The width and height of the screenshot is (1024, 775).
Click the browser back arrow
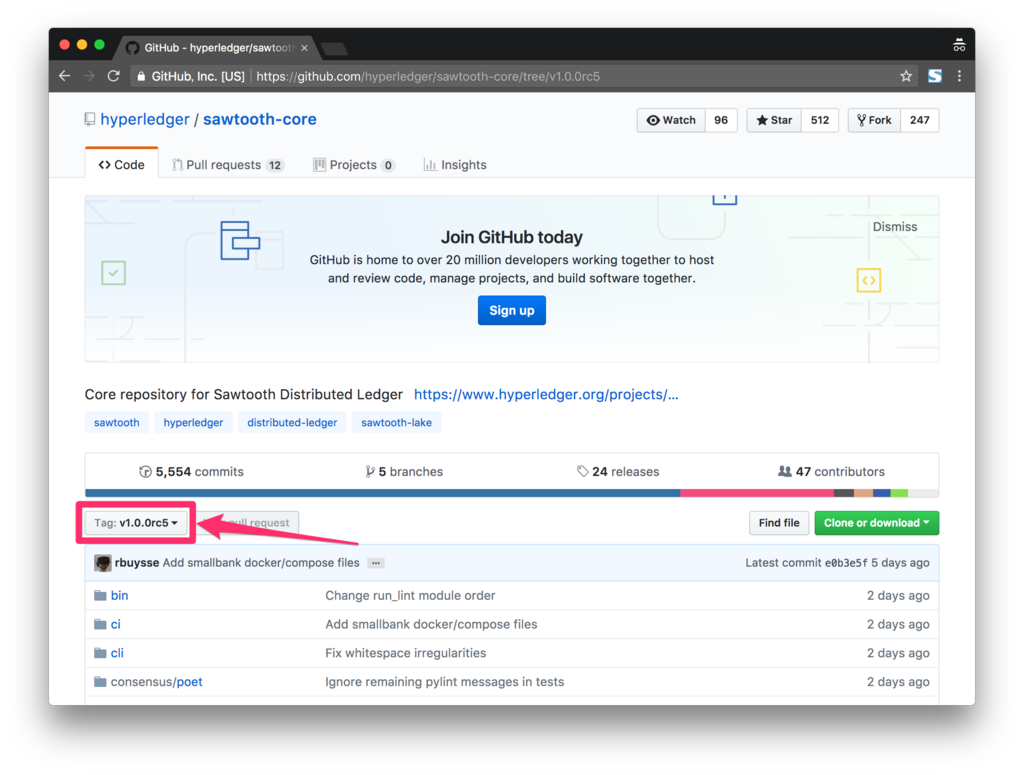coord(64,76)
